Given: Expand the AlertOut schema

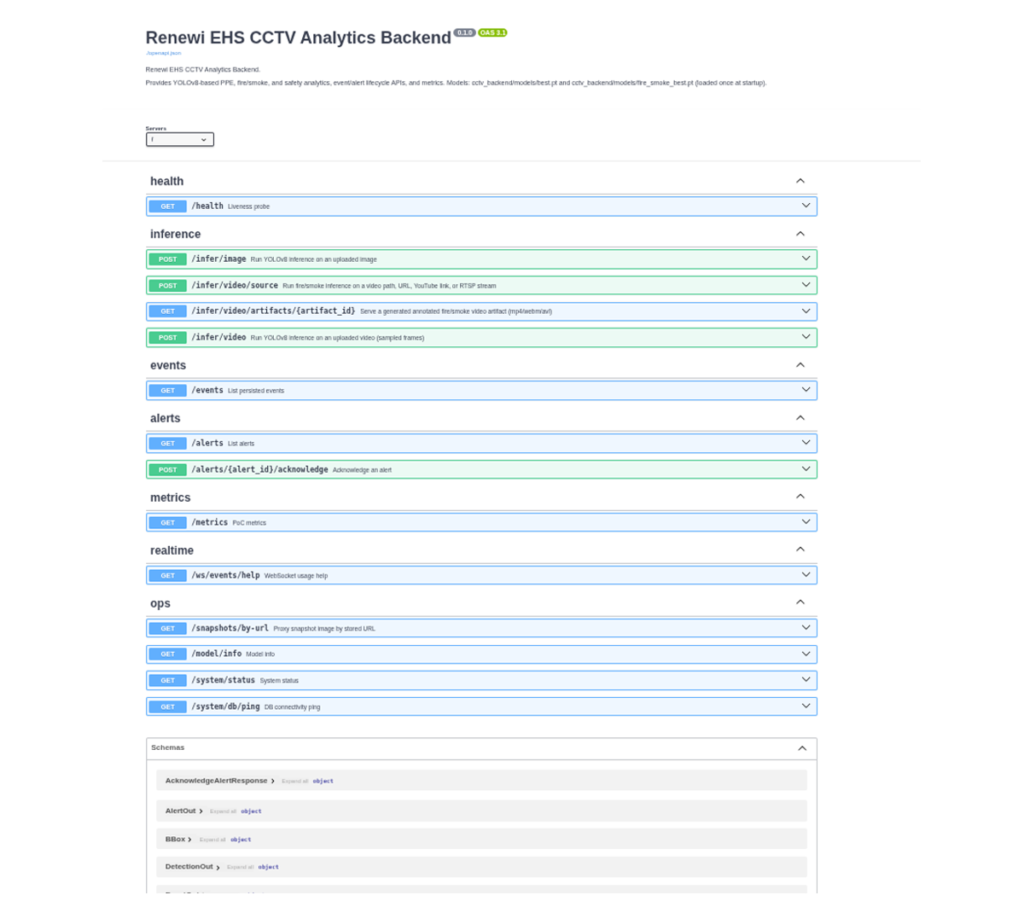Looking at the screenshot, I should (184, 811).
